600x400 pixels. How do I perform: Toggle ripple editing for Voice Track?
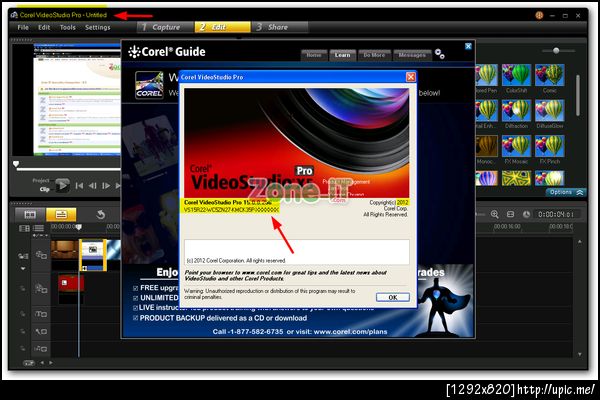click(23, 331)
